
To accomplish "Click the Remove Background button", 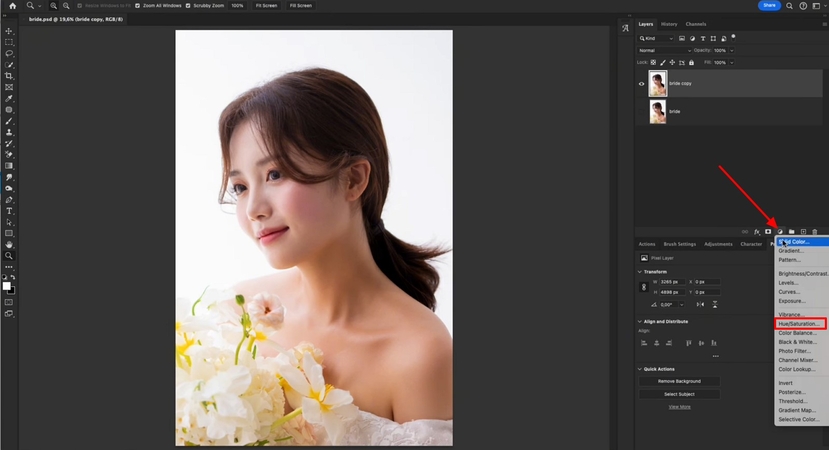I will click(x=679, y=381).
